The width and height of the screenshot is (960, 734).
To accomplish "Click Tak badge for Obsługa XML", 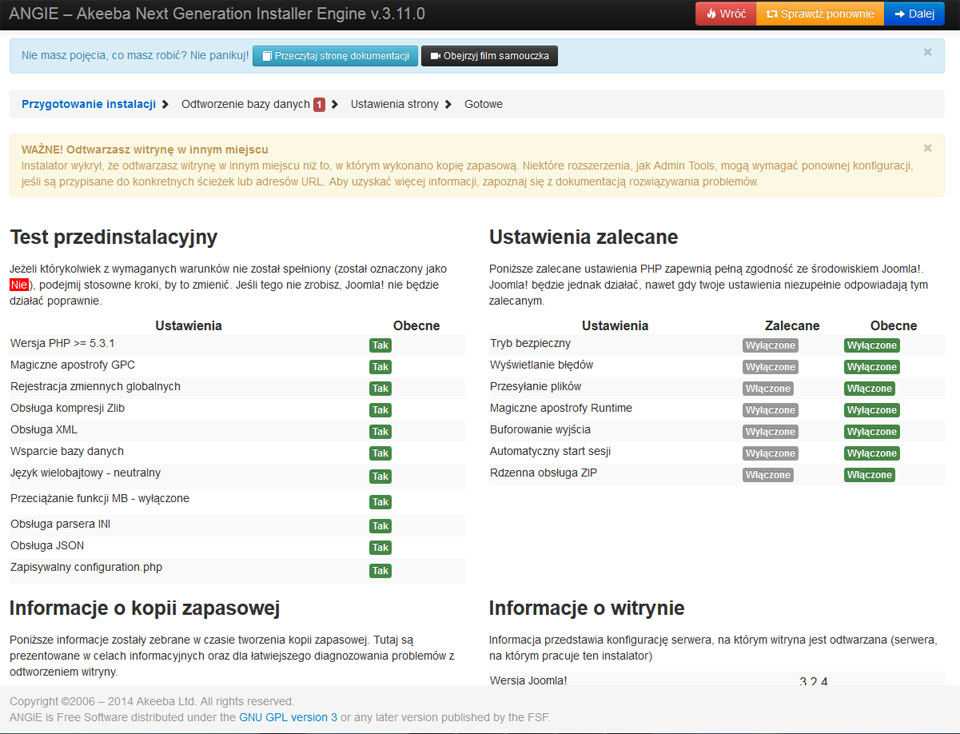I will coord(380,432).
